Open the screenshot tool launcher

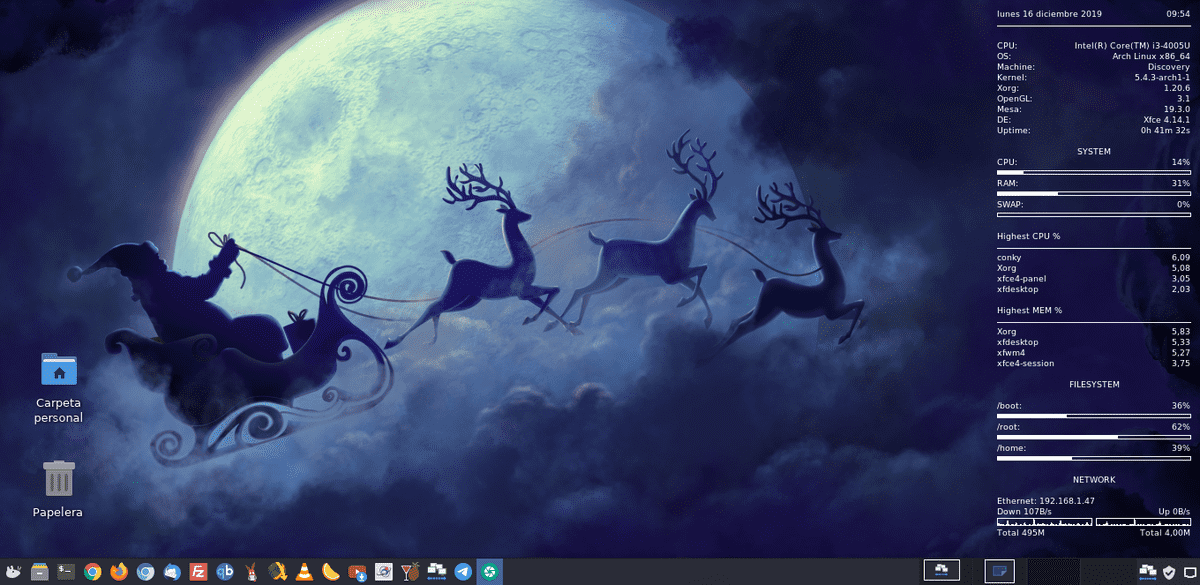coord(384,572)
